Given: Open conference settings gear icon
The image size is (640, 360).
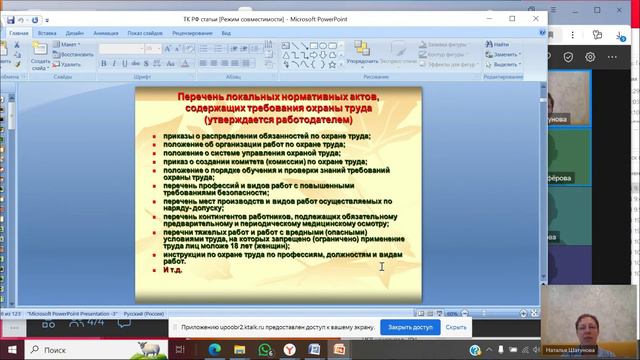Looking at the screenshot, I should click(x=590, y=57).
